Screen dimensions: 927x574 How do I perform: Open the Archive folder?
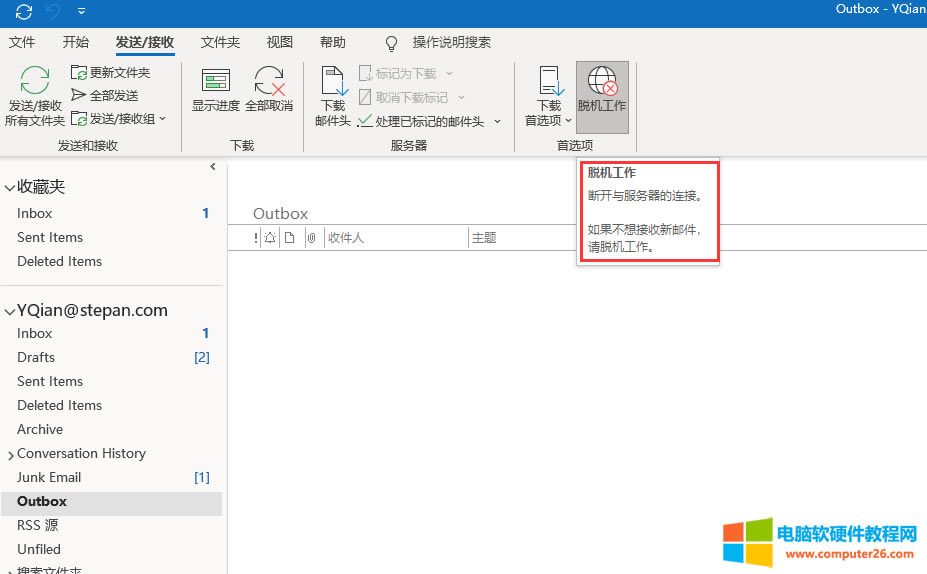(111, 429)
